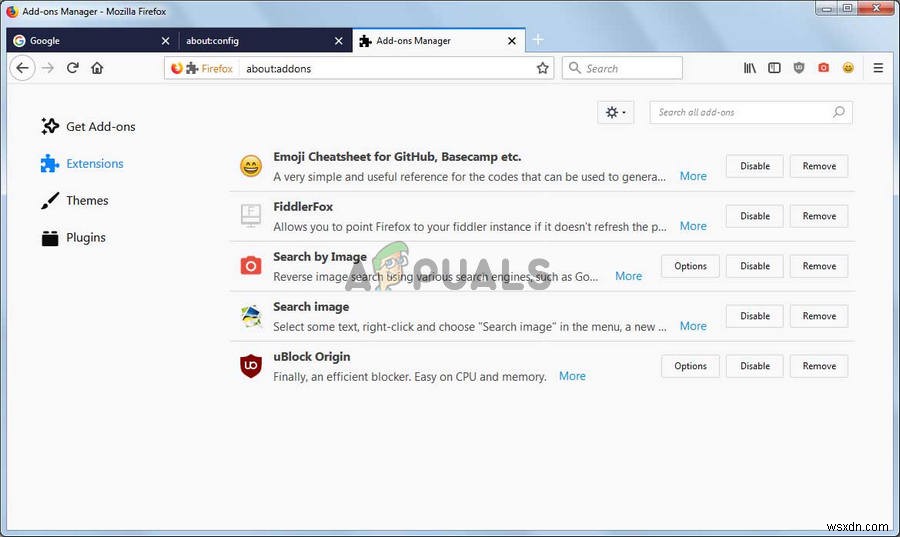Open the Themes section
The height and width of the screenshot is (537, 900).
tap(75, 201)
